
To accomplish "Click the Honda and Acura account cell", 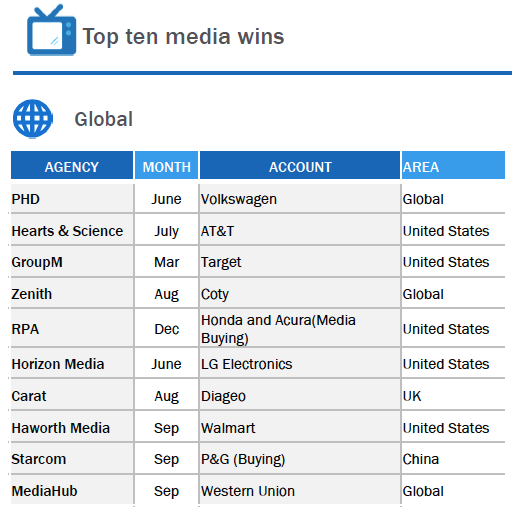I will (300, 329).
